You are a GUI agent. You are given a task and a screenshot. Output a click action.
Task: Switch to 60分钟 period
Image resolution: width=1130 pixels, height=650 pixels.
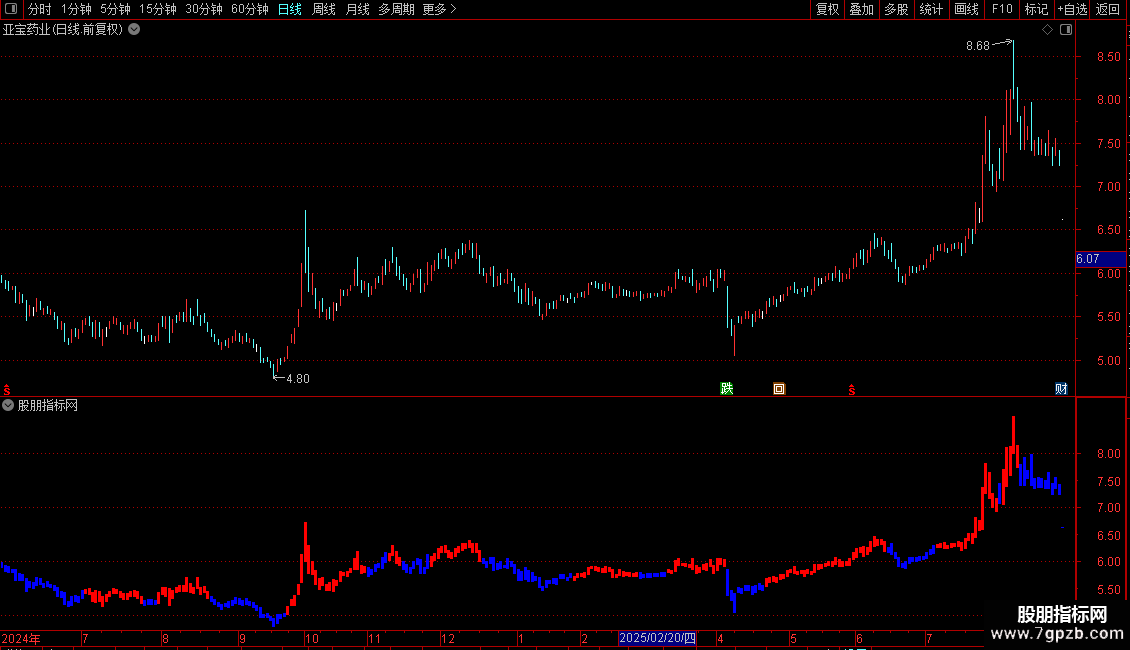(249, 9)
